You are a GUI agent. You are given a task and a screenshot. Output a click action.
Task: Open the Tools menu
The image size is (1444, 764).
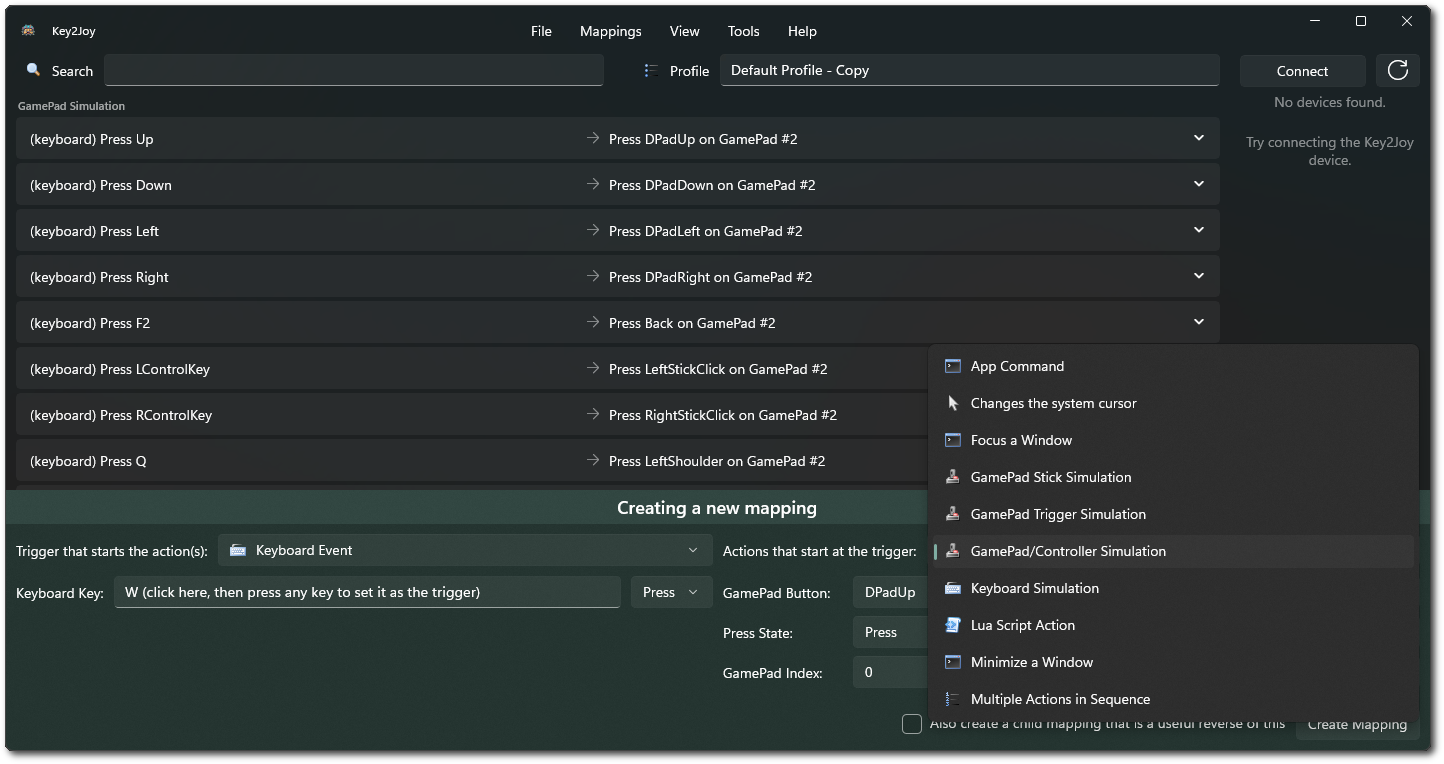coord(744,31)
